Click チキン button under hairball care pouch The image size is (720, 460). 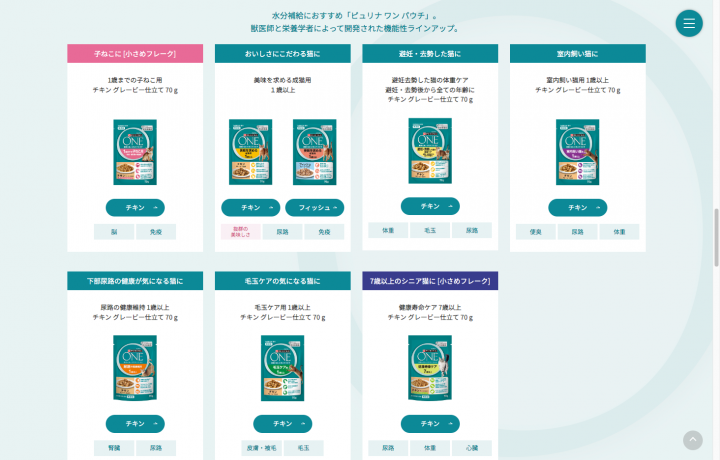click(x=282, y=424)
